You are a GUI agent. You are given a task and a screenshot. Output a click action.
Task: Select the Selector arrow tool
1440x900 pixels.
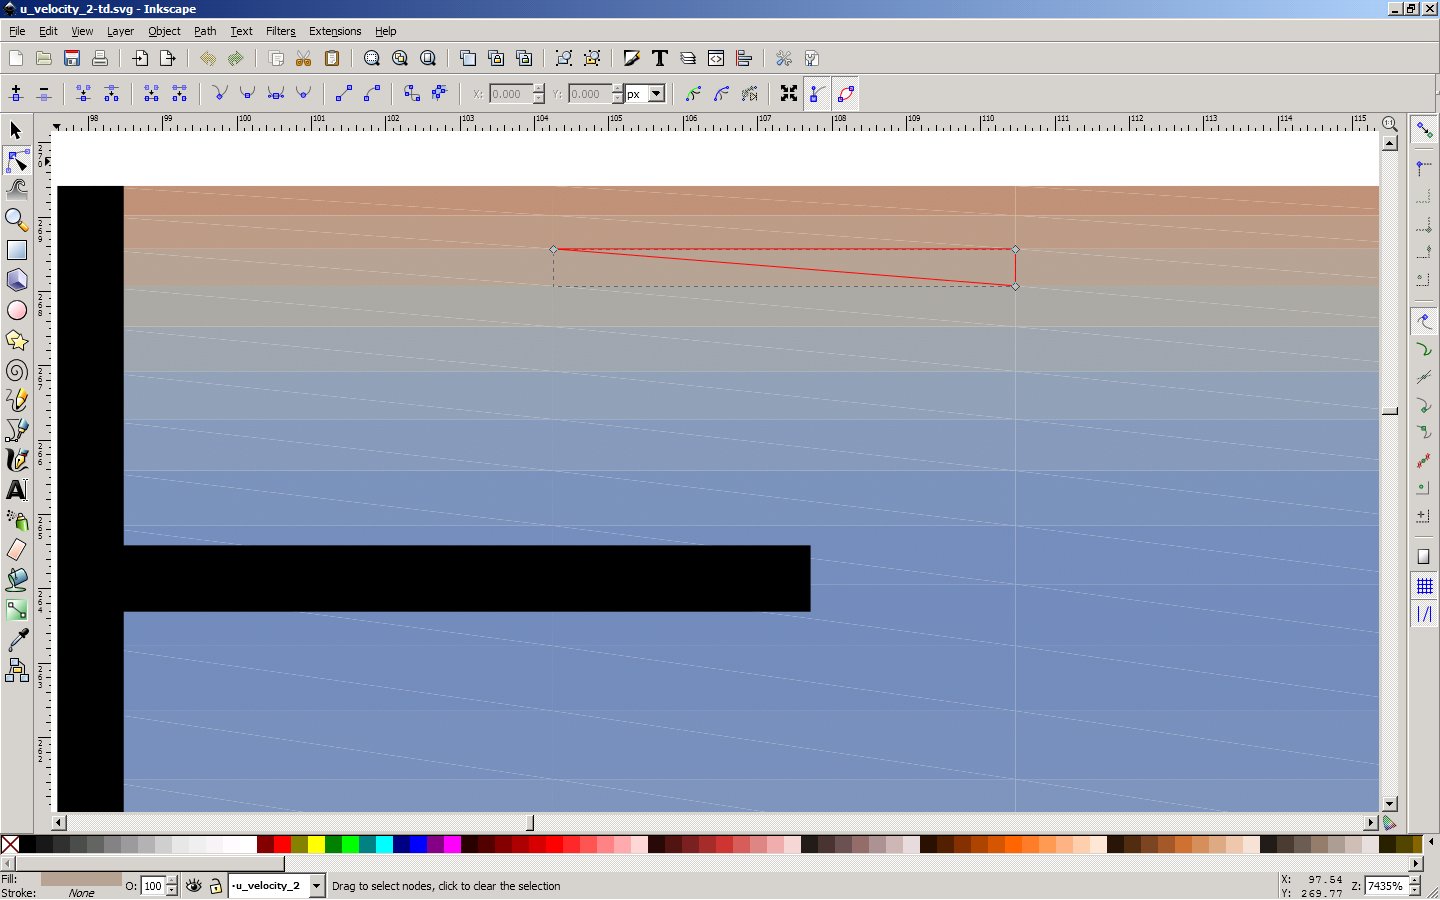pyautogui.click(x=16, y=131)
